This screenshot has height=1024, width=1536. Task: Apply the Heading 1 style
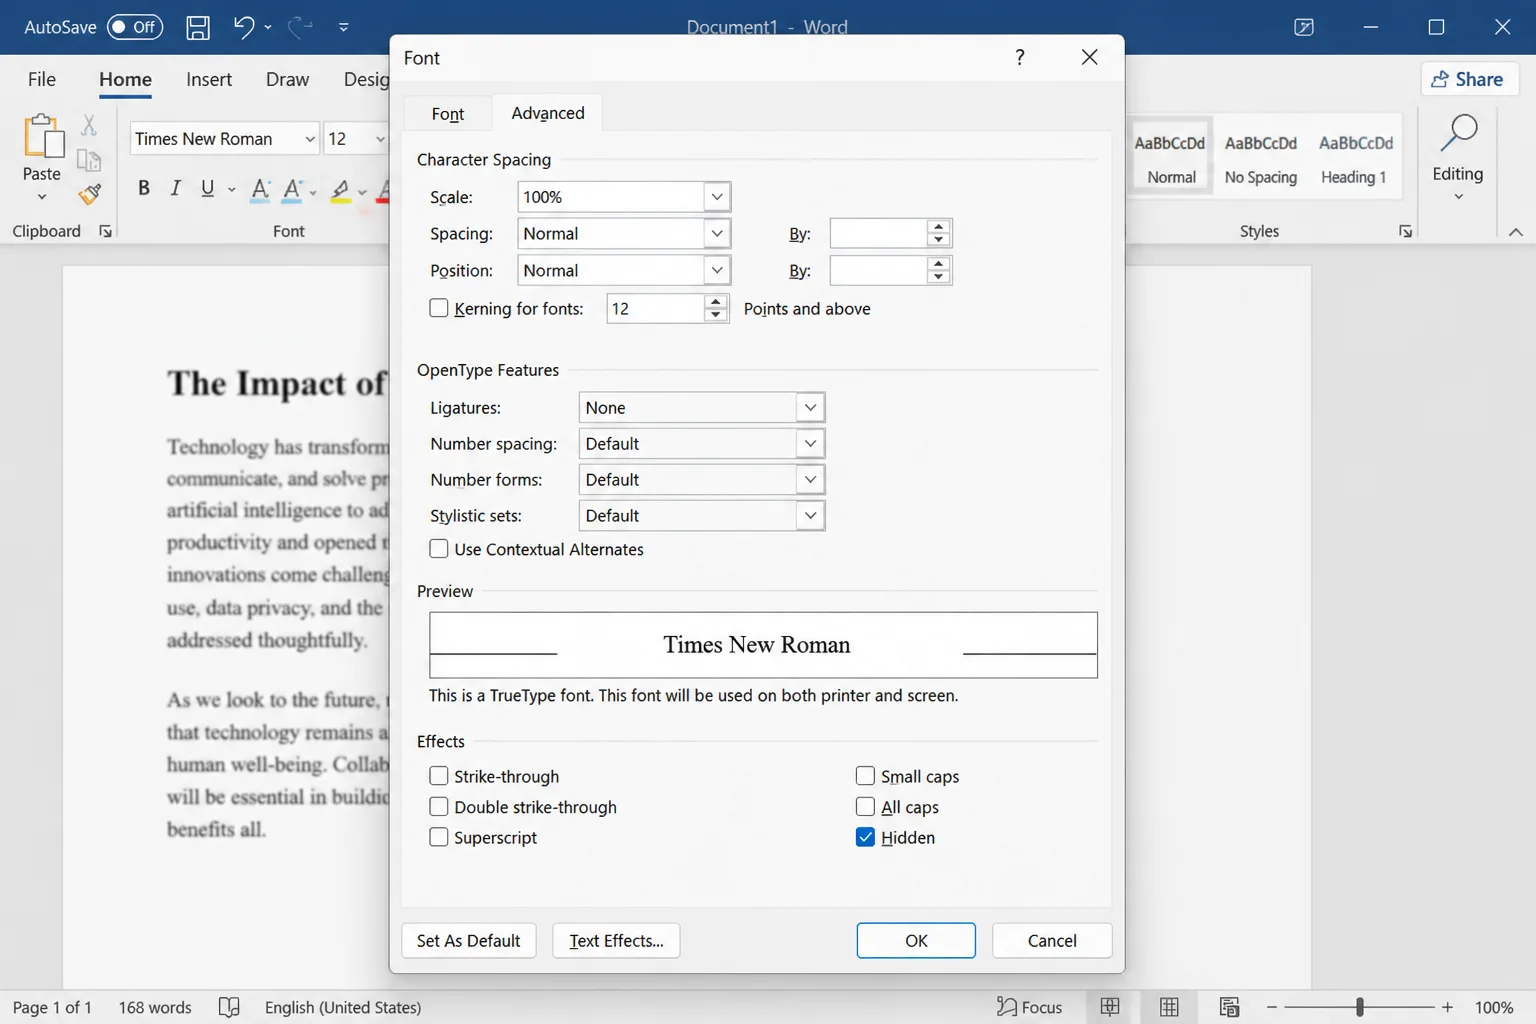click(1354, 158)
